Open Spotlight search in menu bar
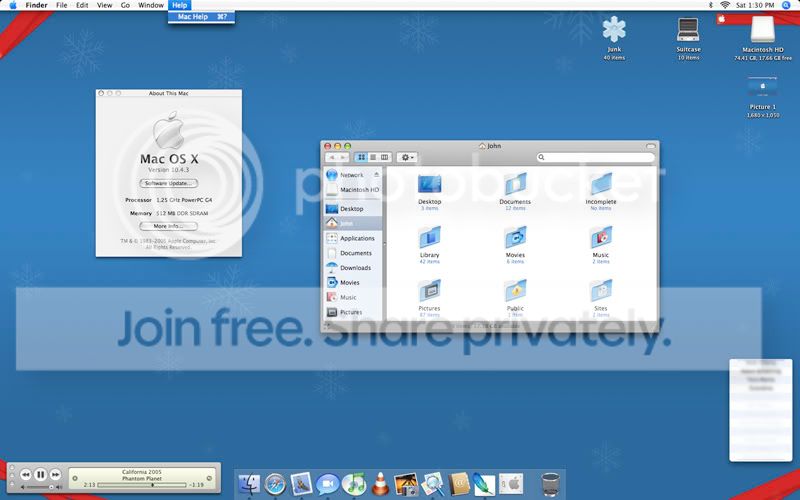This screenshot has height=500, width=800. pyautogui.click(x=786, y=5)
